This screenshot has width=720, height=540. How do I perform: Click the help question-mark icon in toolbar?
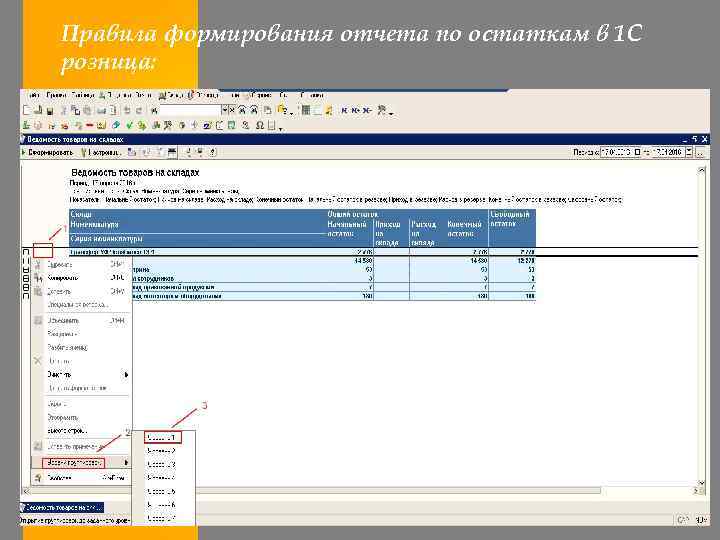[x=283, y=110]
